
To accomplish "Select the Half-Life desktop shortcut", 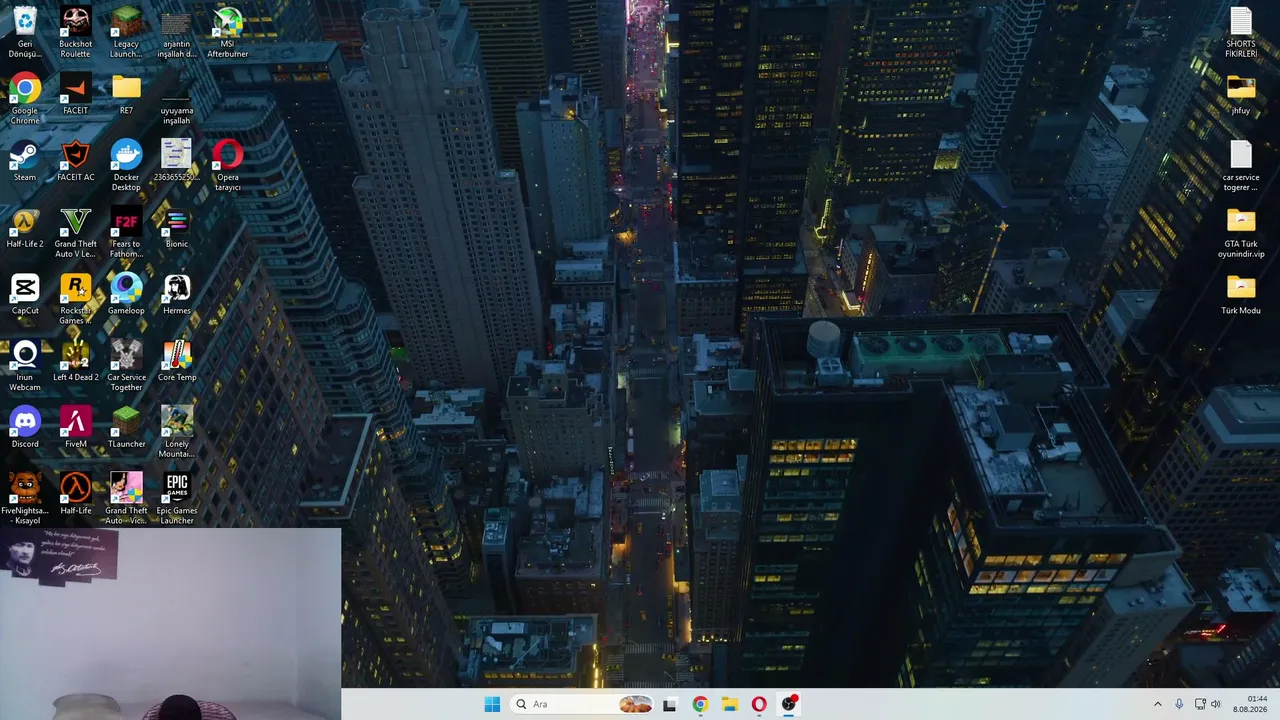I will 75,495.
